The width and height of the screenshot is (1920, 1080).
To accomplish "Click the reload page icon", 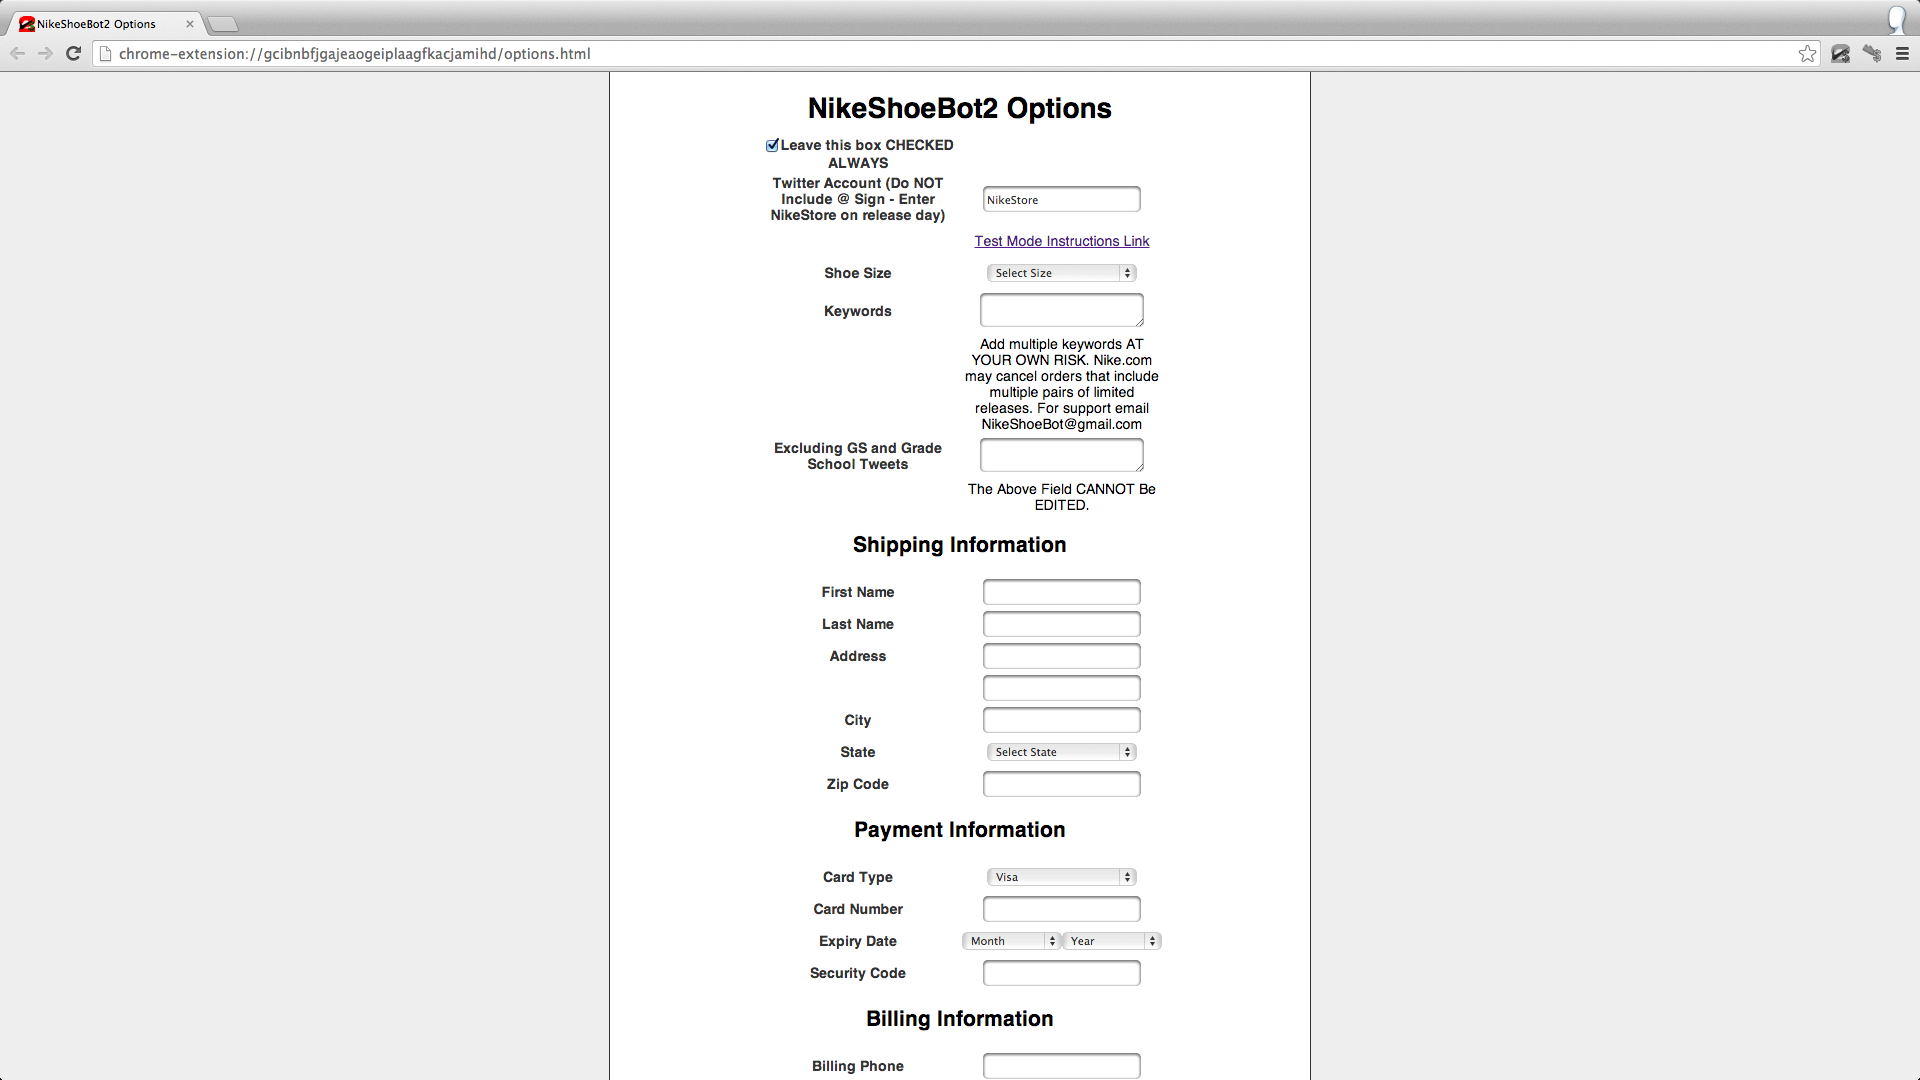I will point(73,54).
